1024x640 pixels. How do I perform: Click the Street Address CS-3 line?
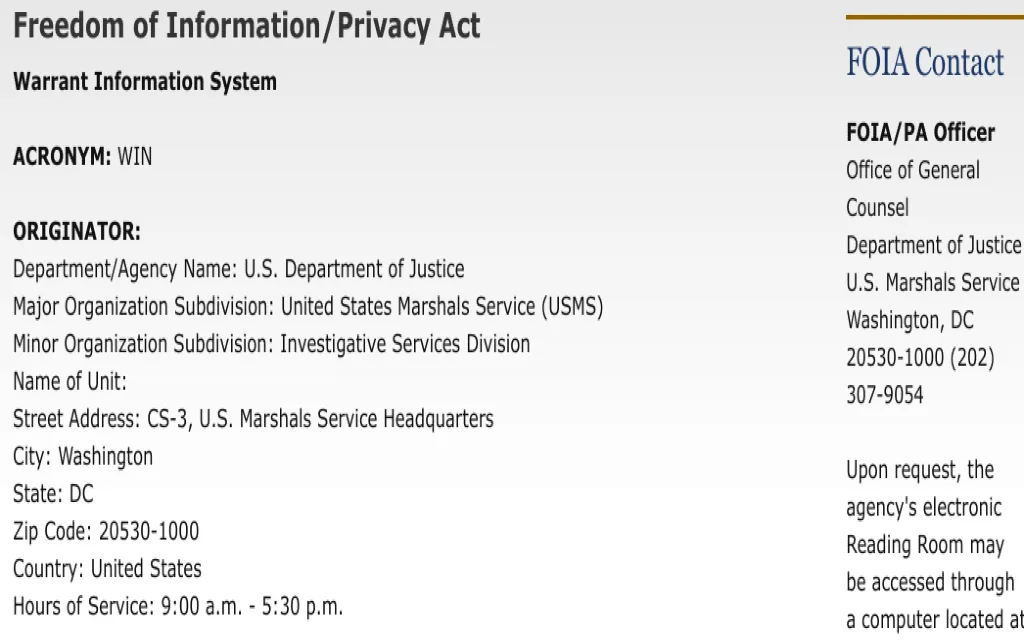tap(253, 419)
